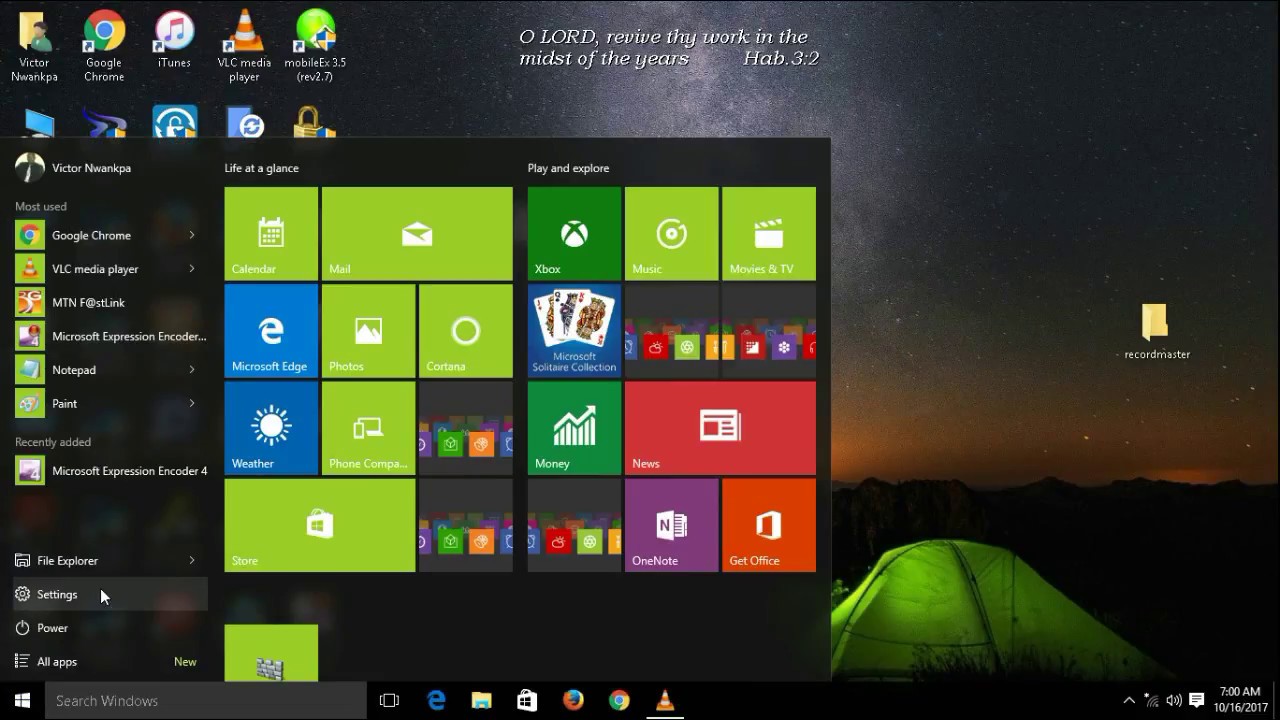Expand File Explorer jump list arrow
Viewport: 1280px width, 720px height.
[191, 560]
